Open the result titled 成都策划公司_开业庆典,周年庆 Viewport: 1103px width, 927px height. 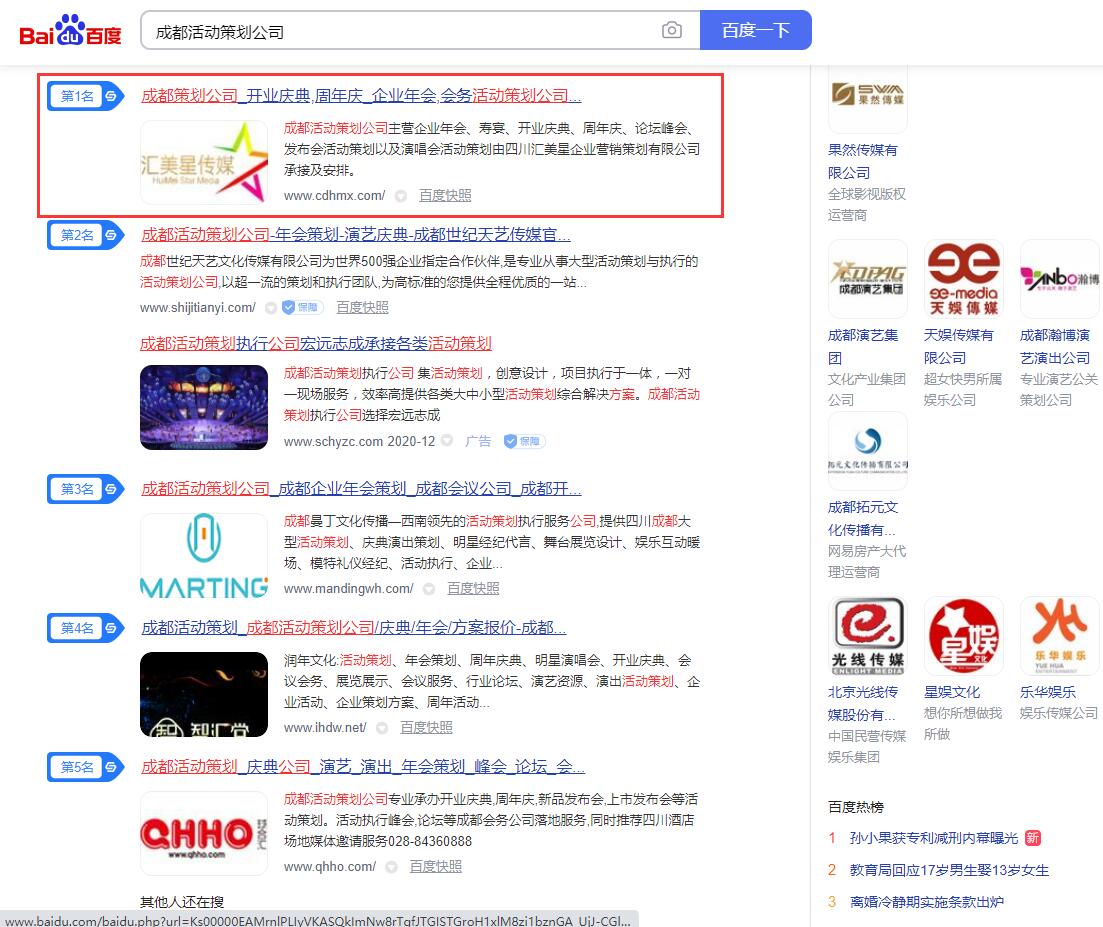pos(361,96)
